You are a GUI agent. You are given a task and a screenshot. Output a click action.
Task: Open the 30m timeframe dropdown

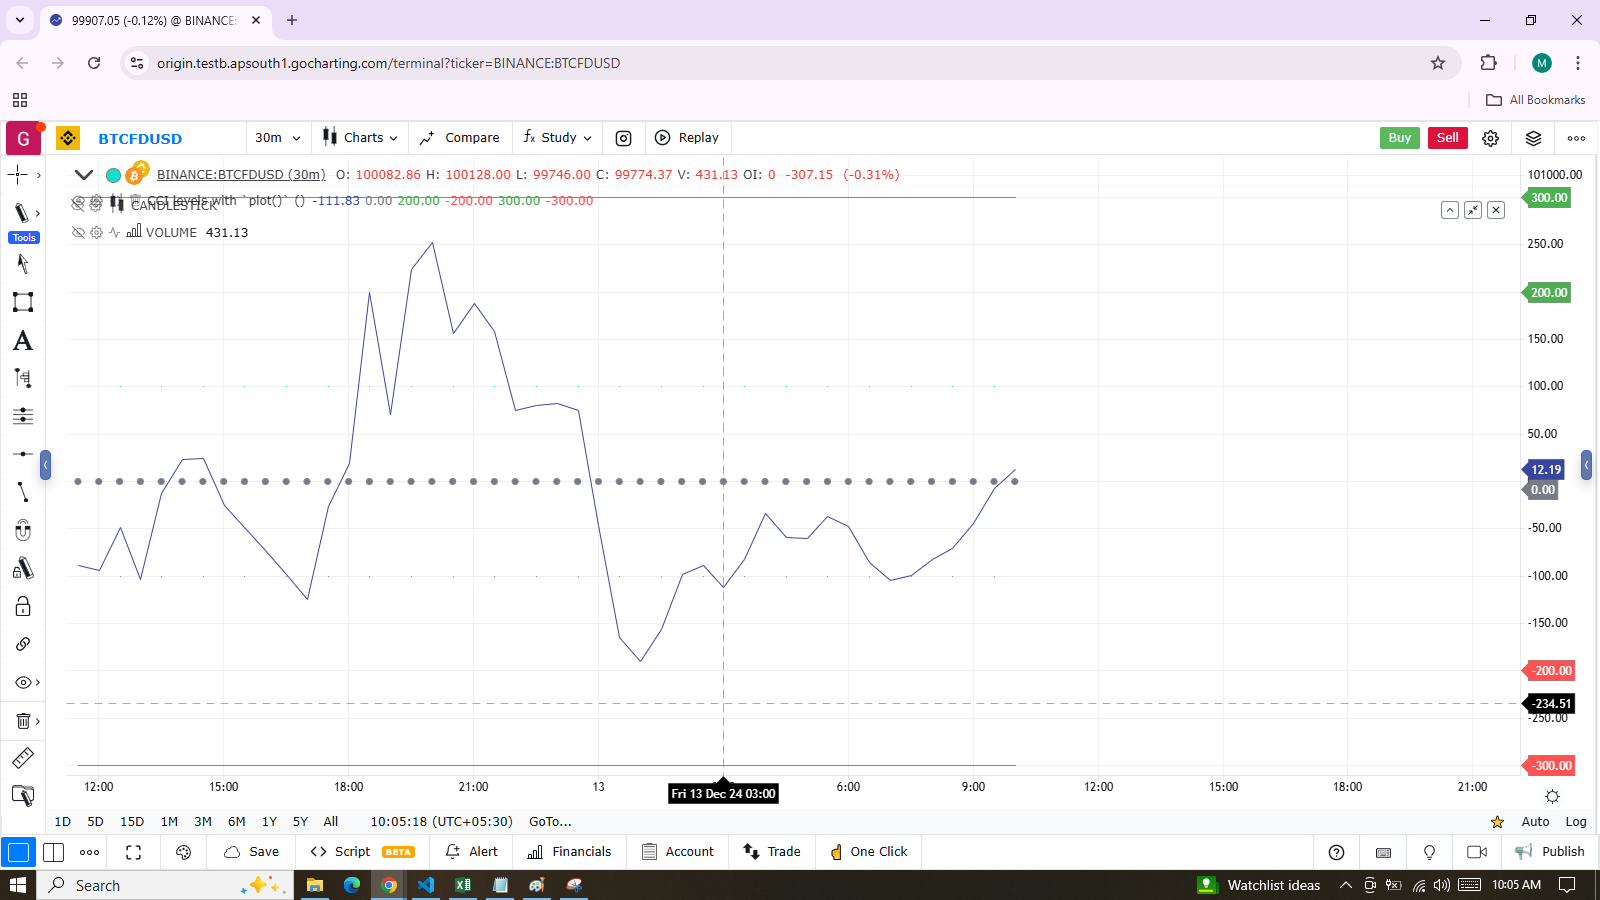(277, 138)
